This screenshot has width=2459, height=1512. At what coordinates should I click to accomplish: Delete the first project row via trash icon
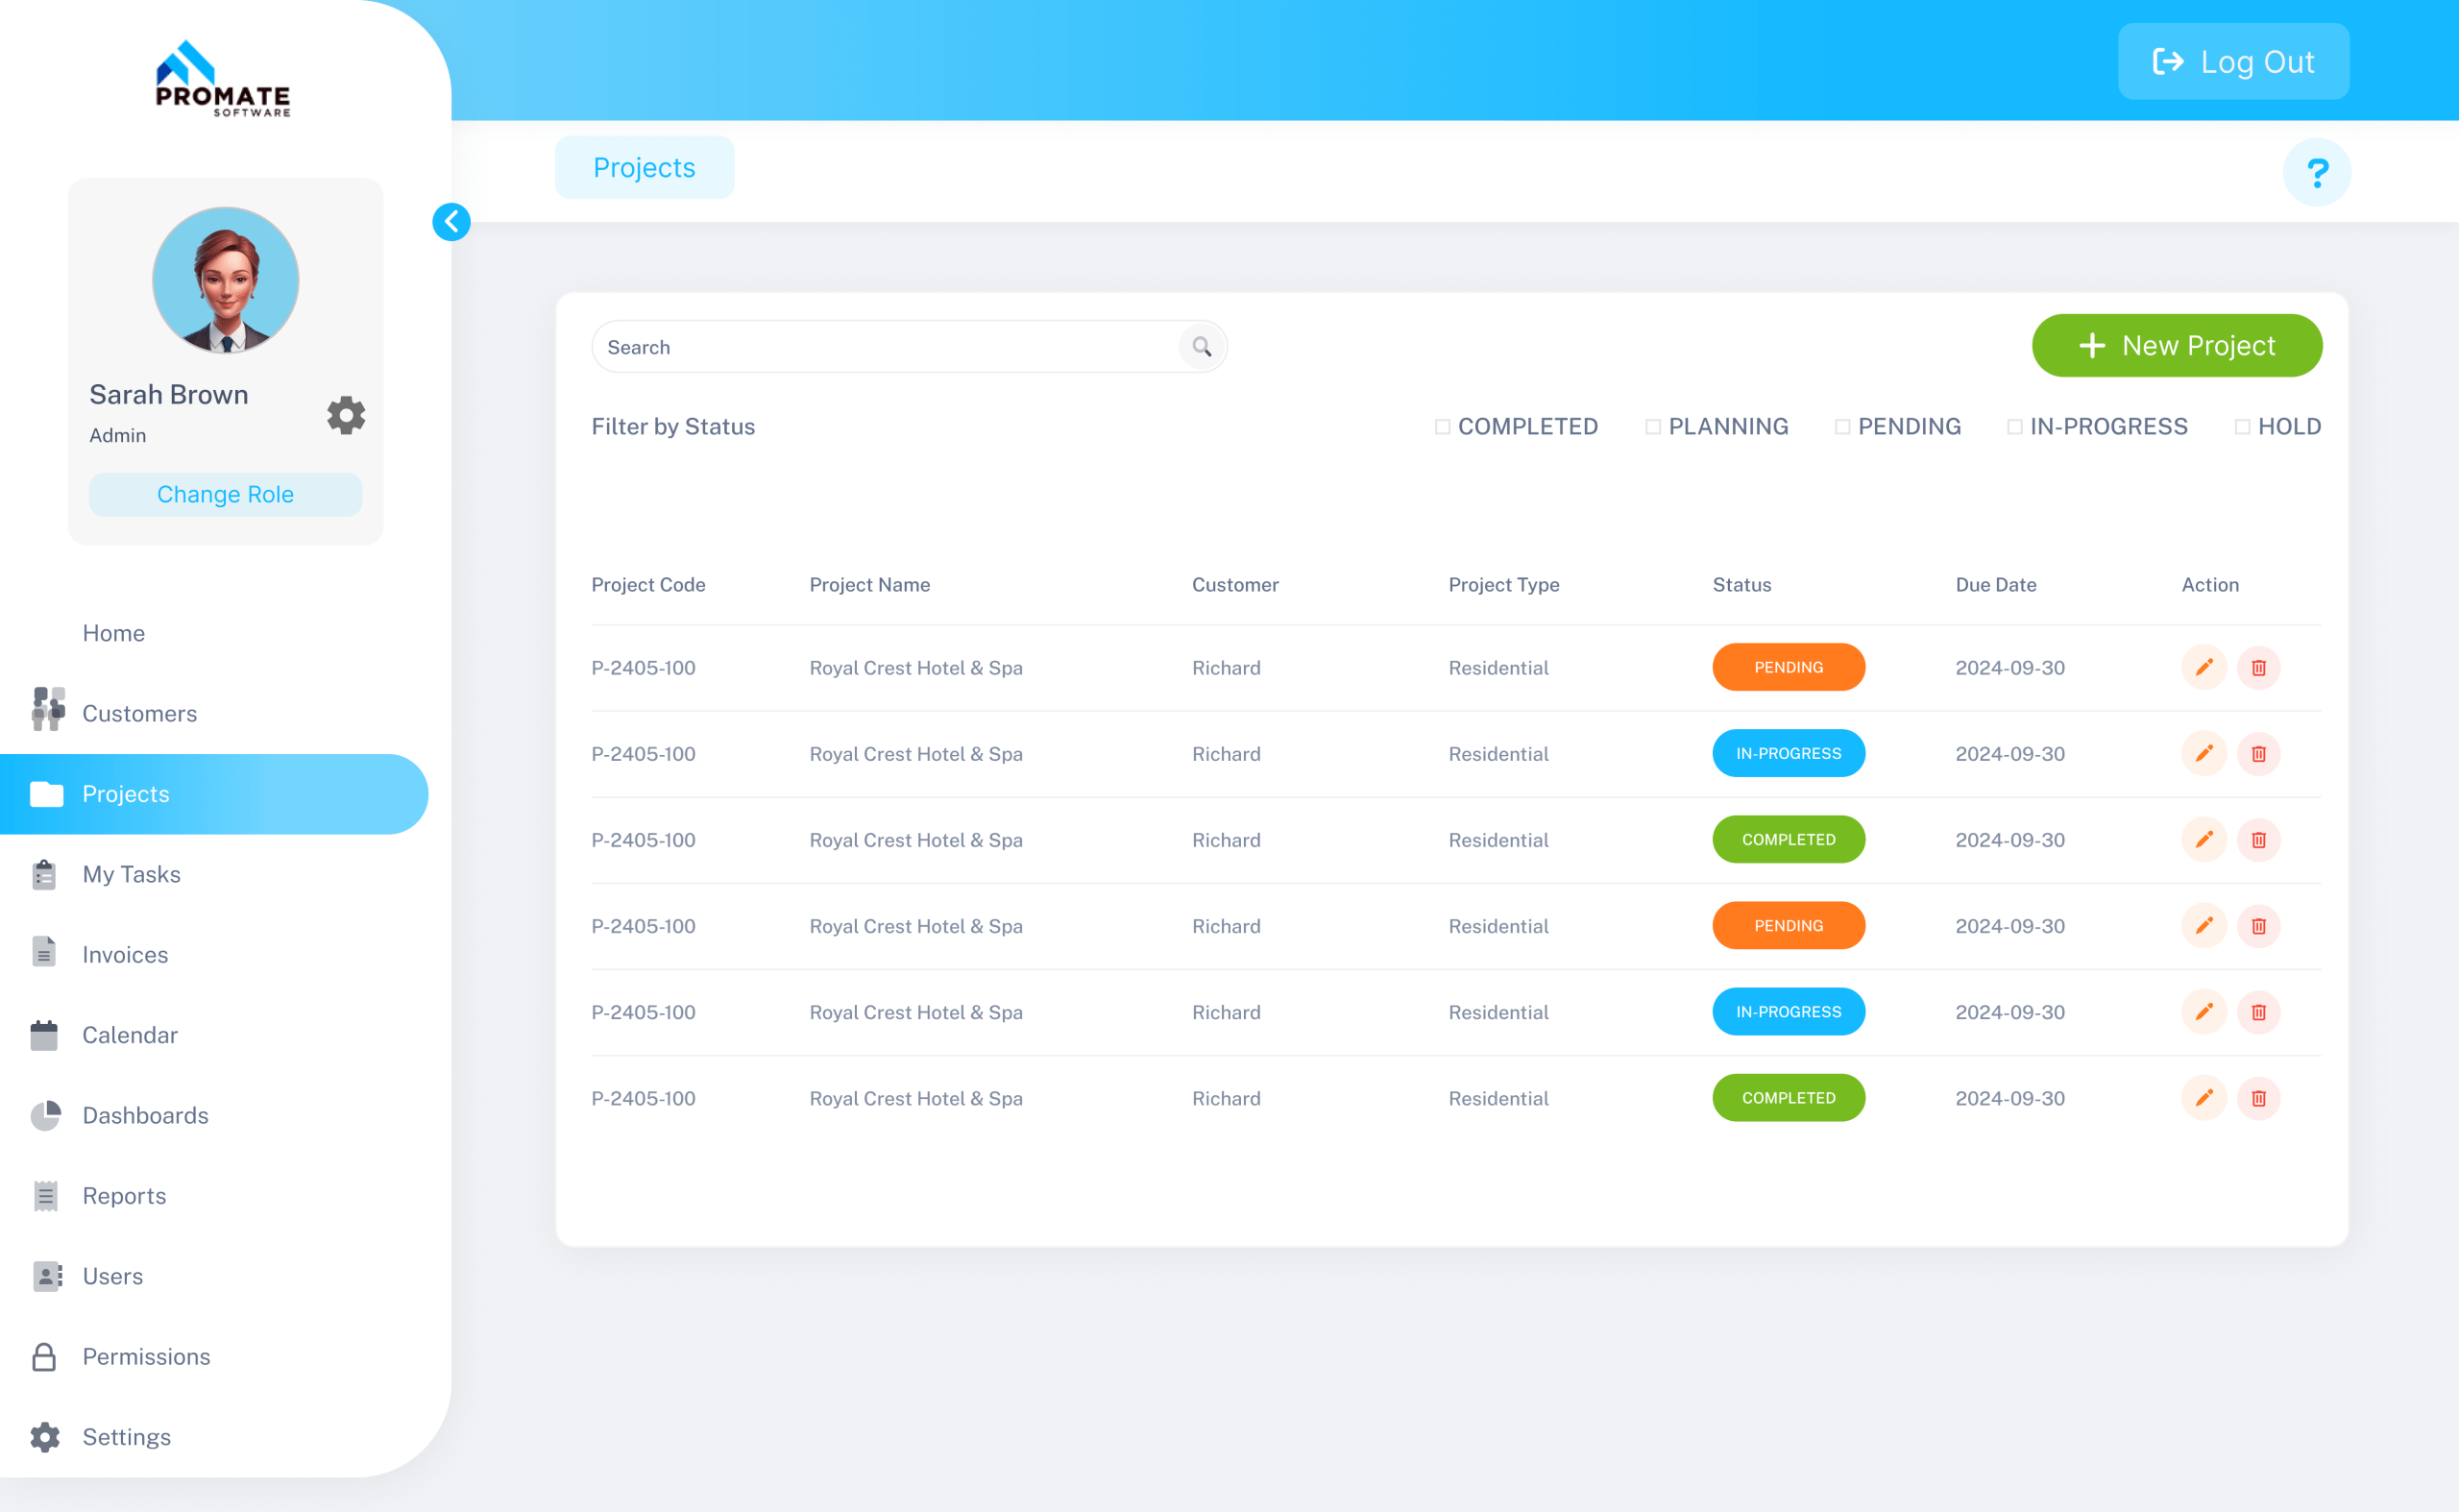[2258, 667]
